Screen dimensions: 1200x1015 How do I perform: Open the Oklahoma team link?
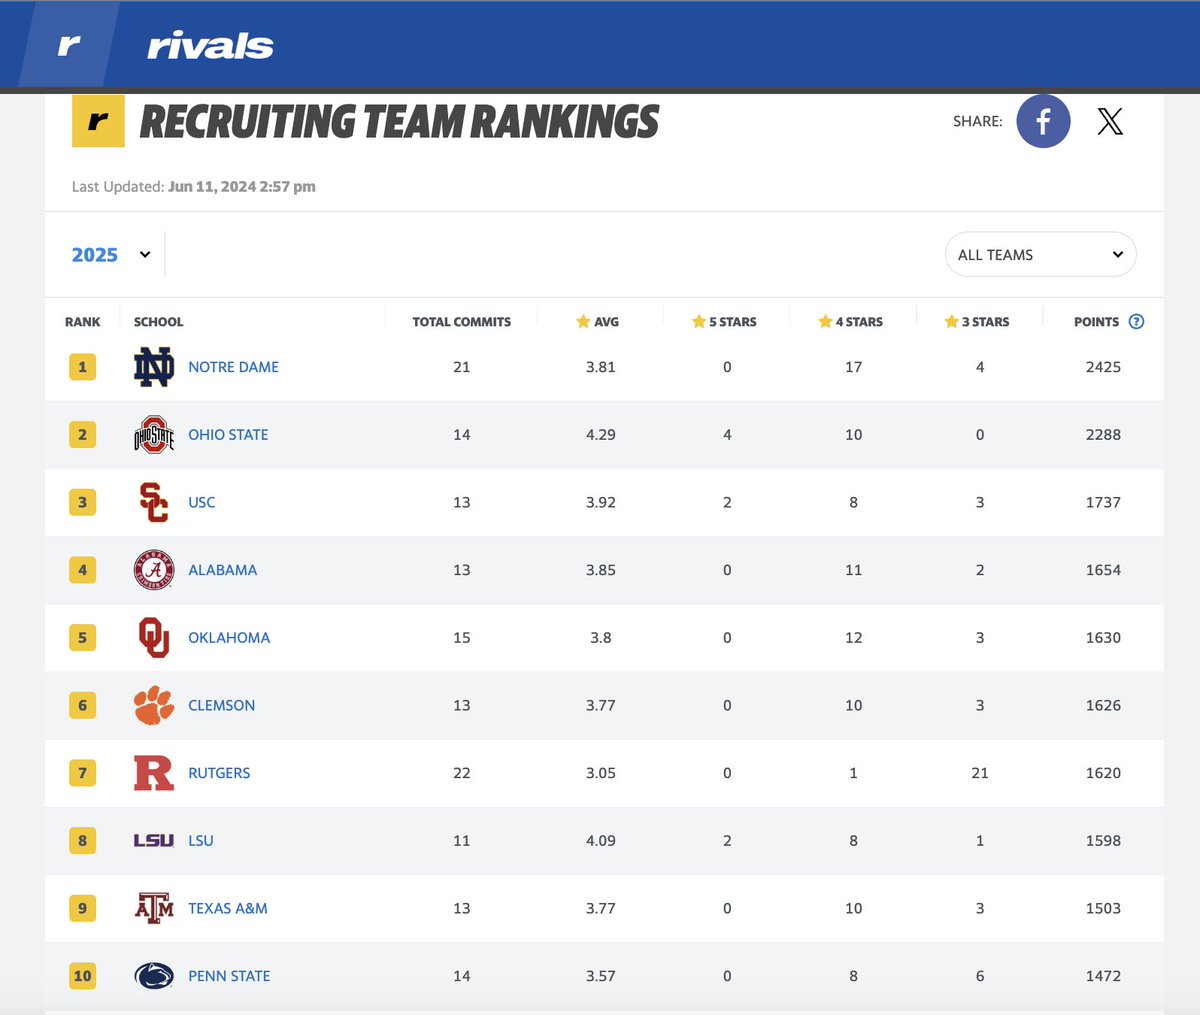[x=229, y=637]
